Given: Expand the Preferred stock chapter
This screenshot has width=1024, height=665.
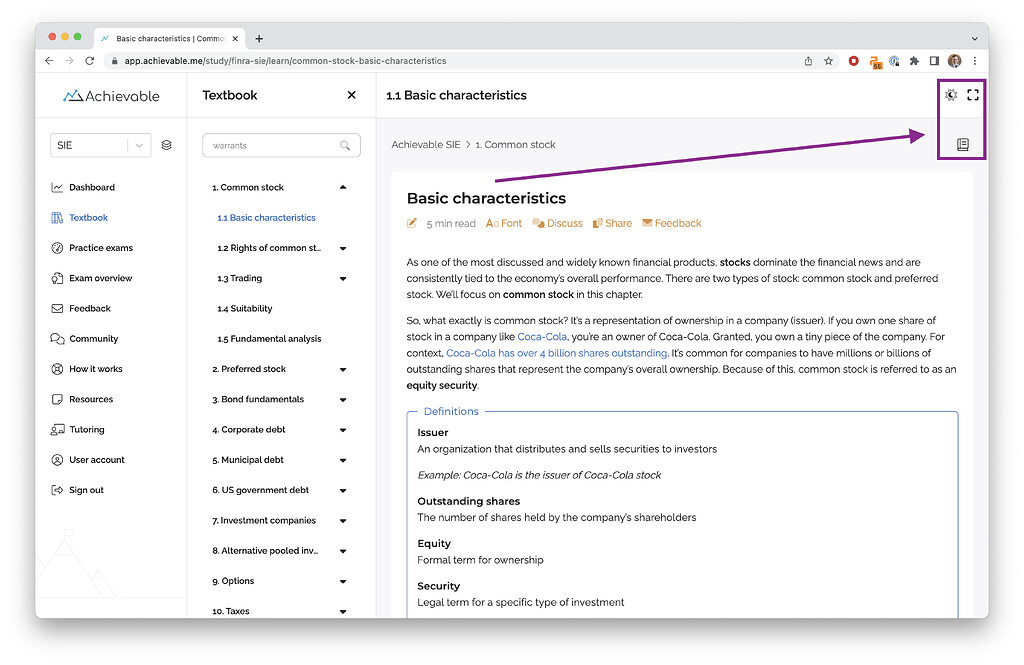Looking at the screenshot, I should 343,369.
